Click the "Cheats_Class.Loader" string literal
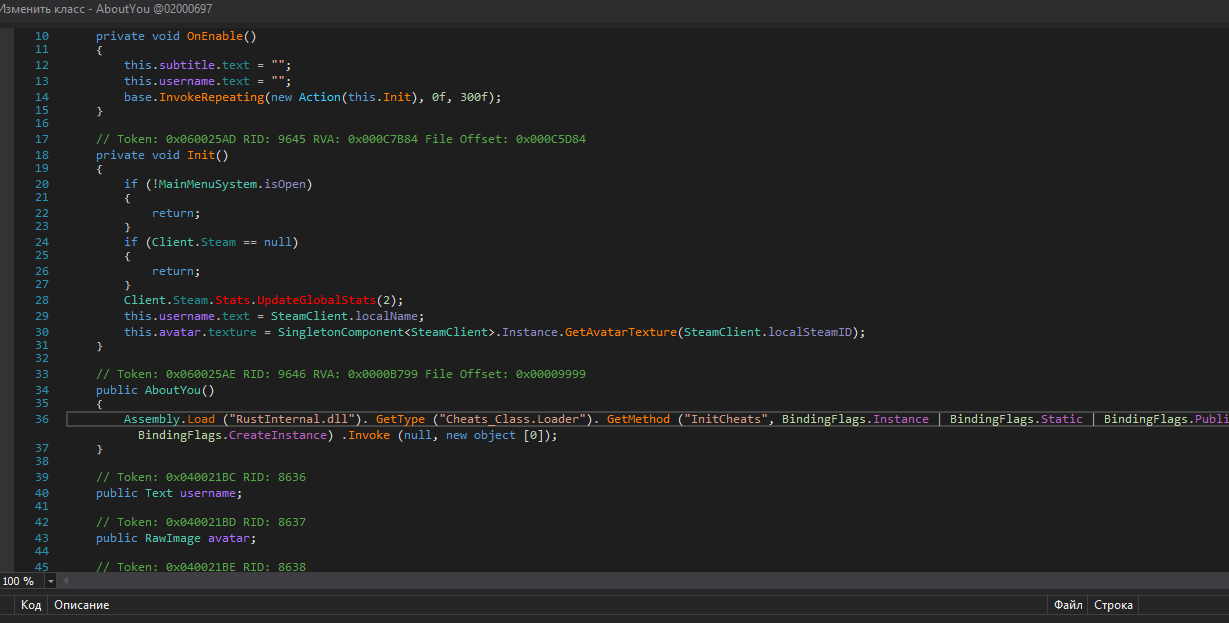 (514, 419)
